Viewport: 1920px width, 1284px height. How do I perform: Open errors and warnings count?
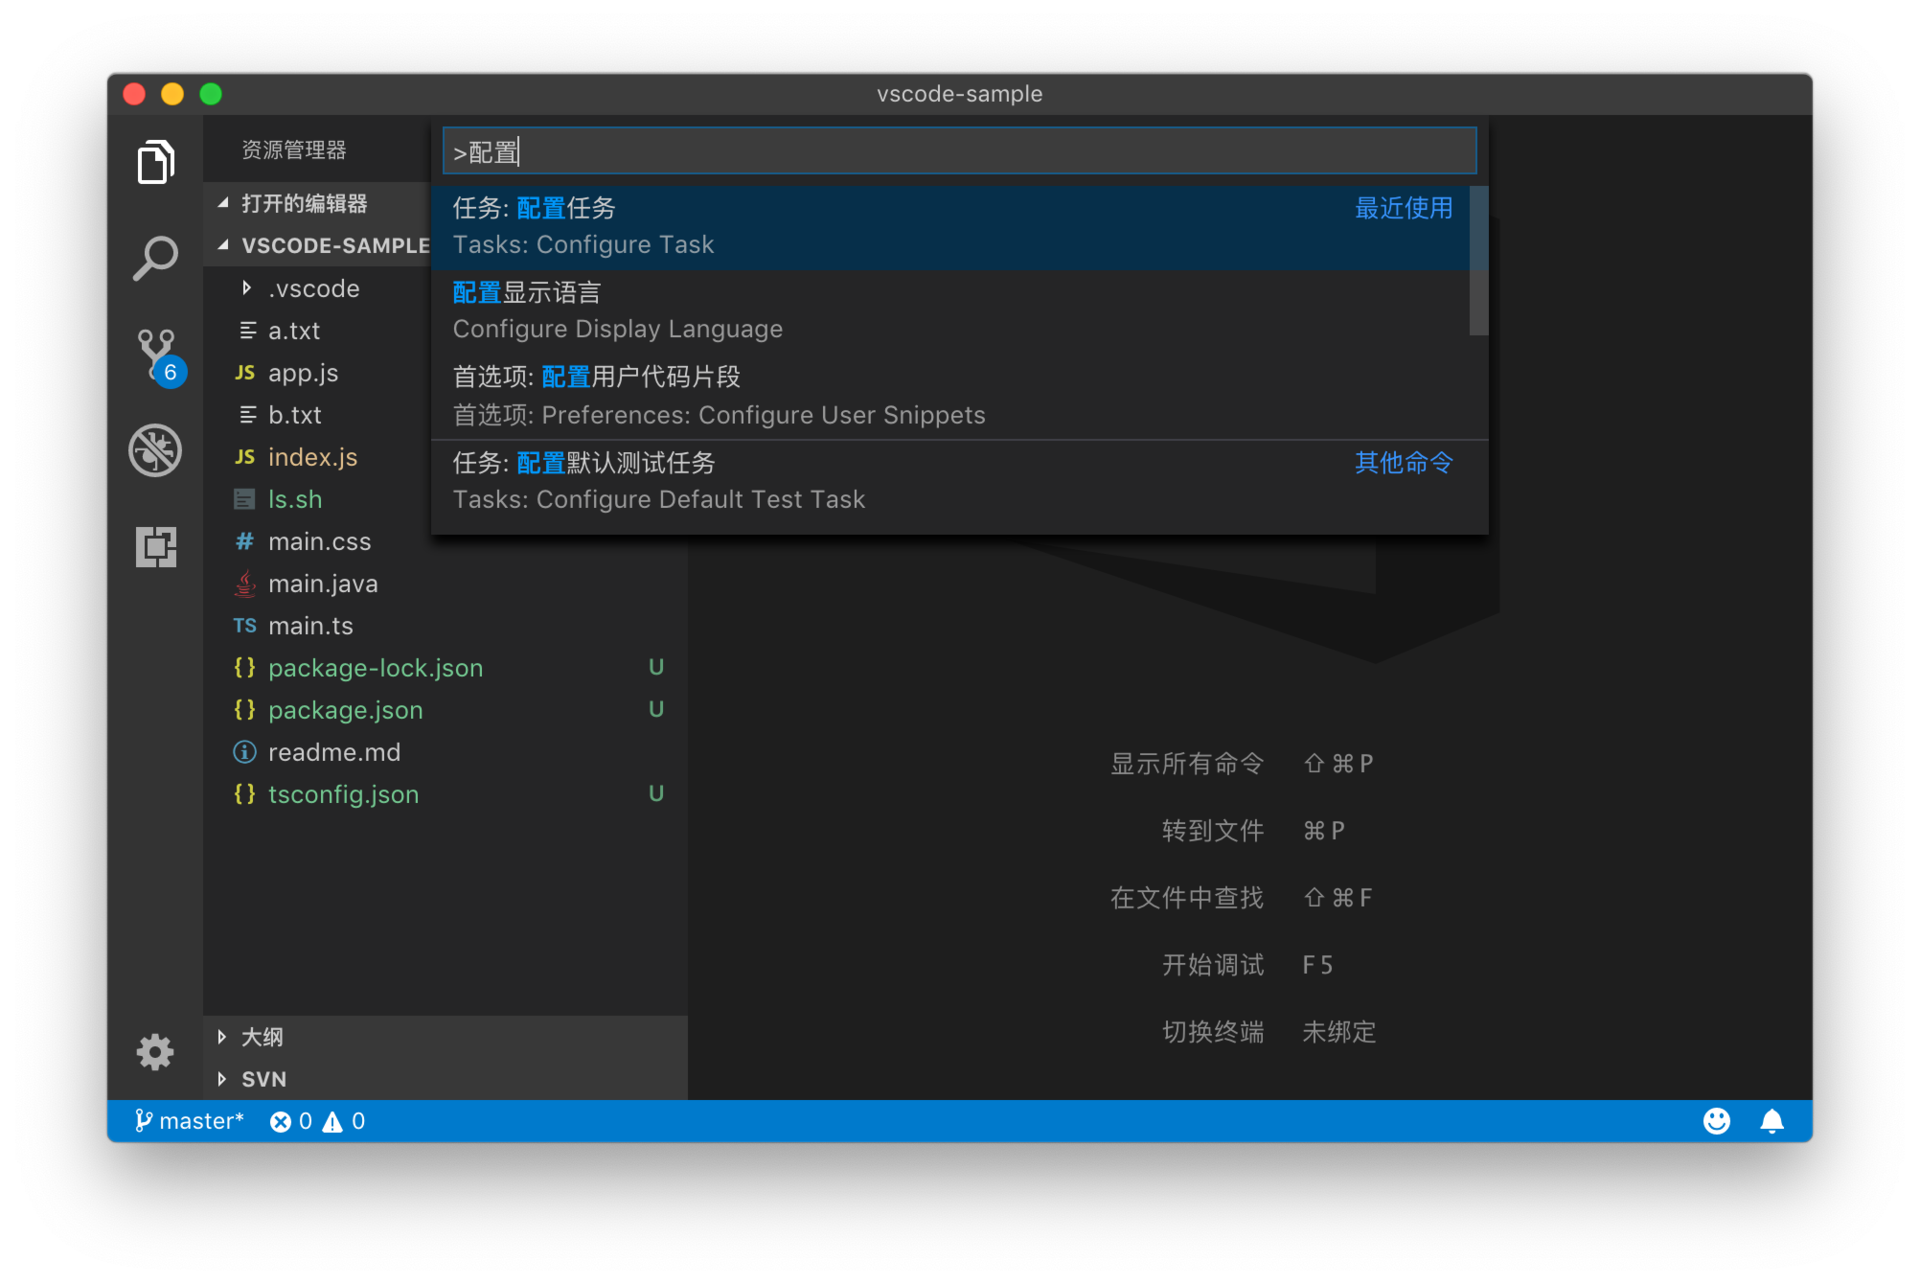click(318, 1121)
